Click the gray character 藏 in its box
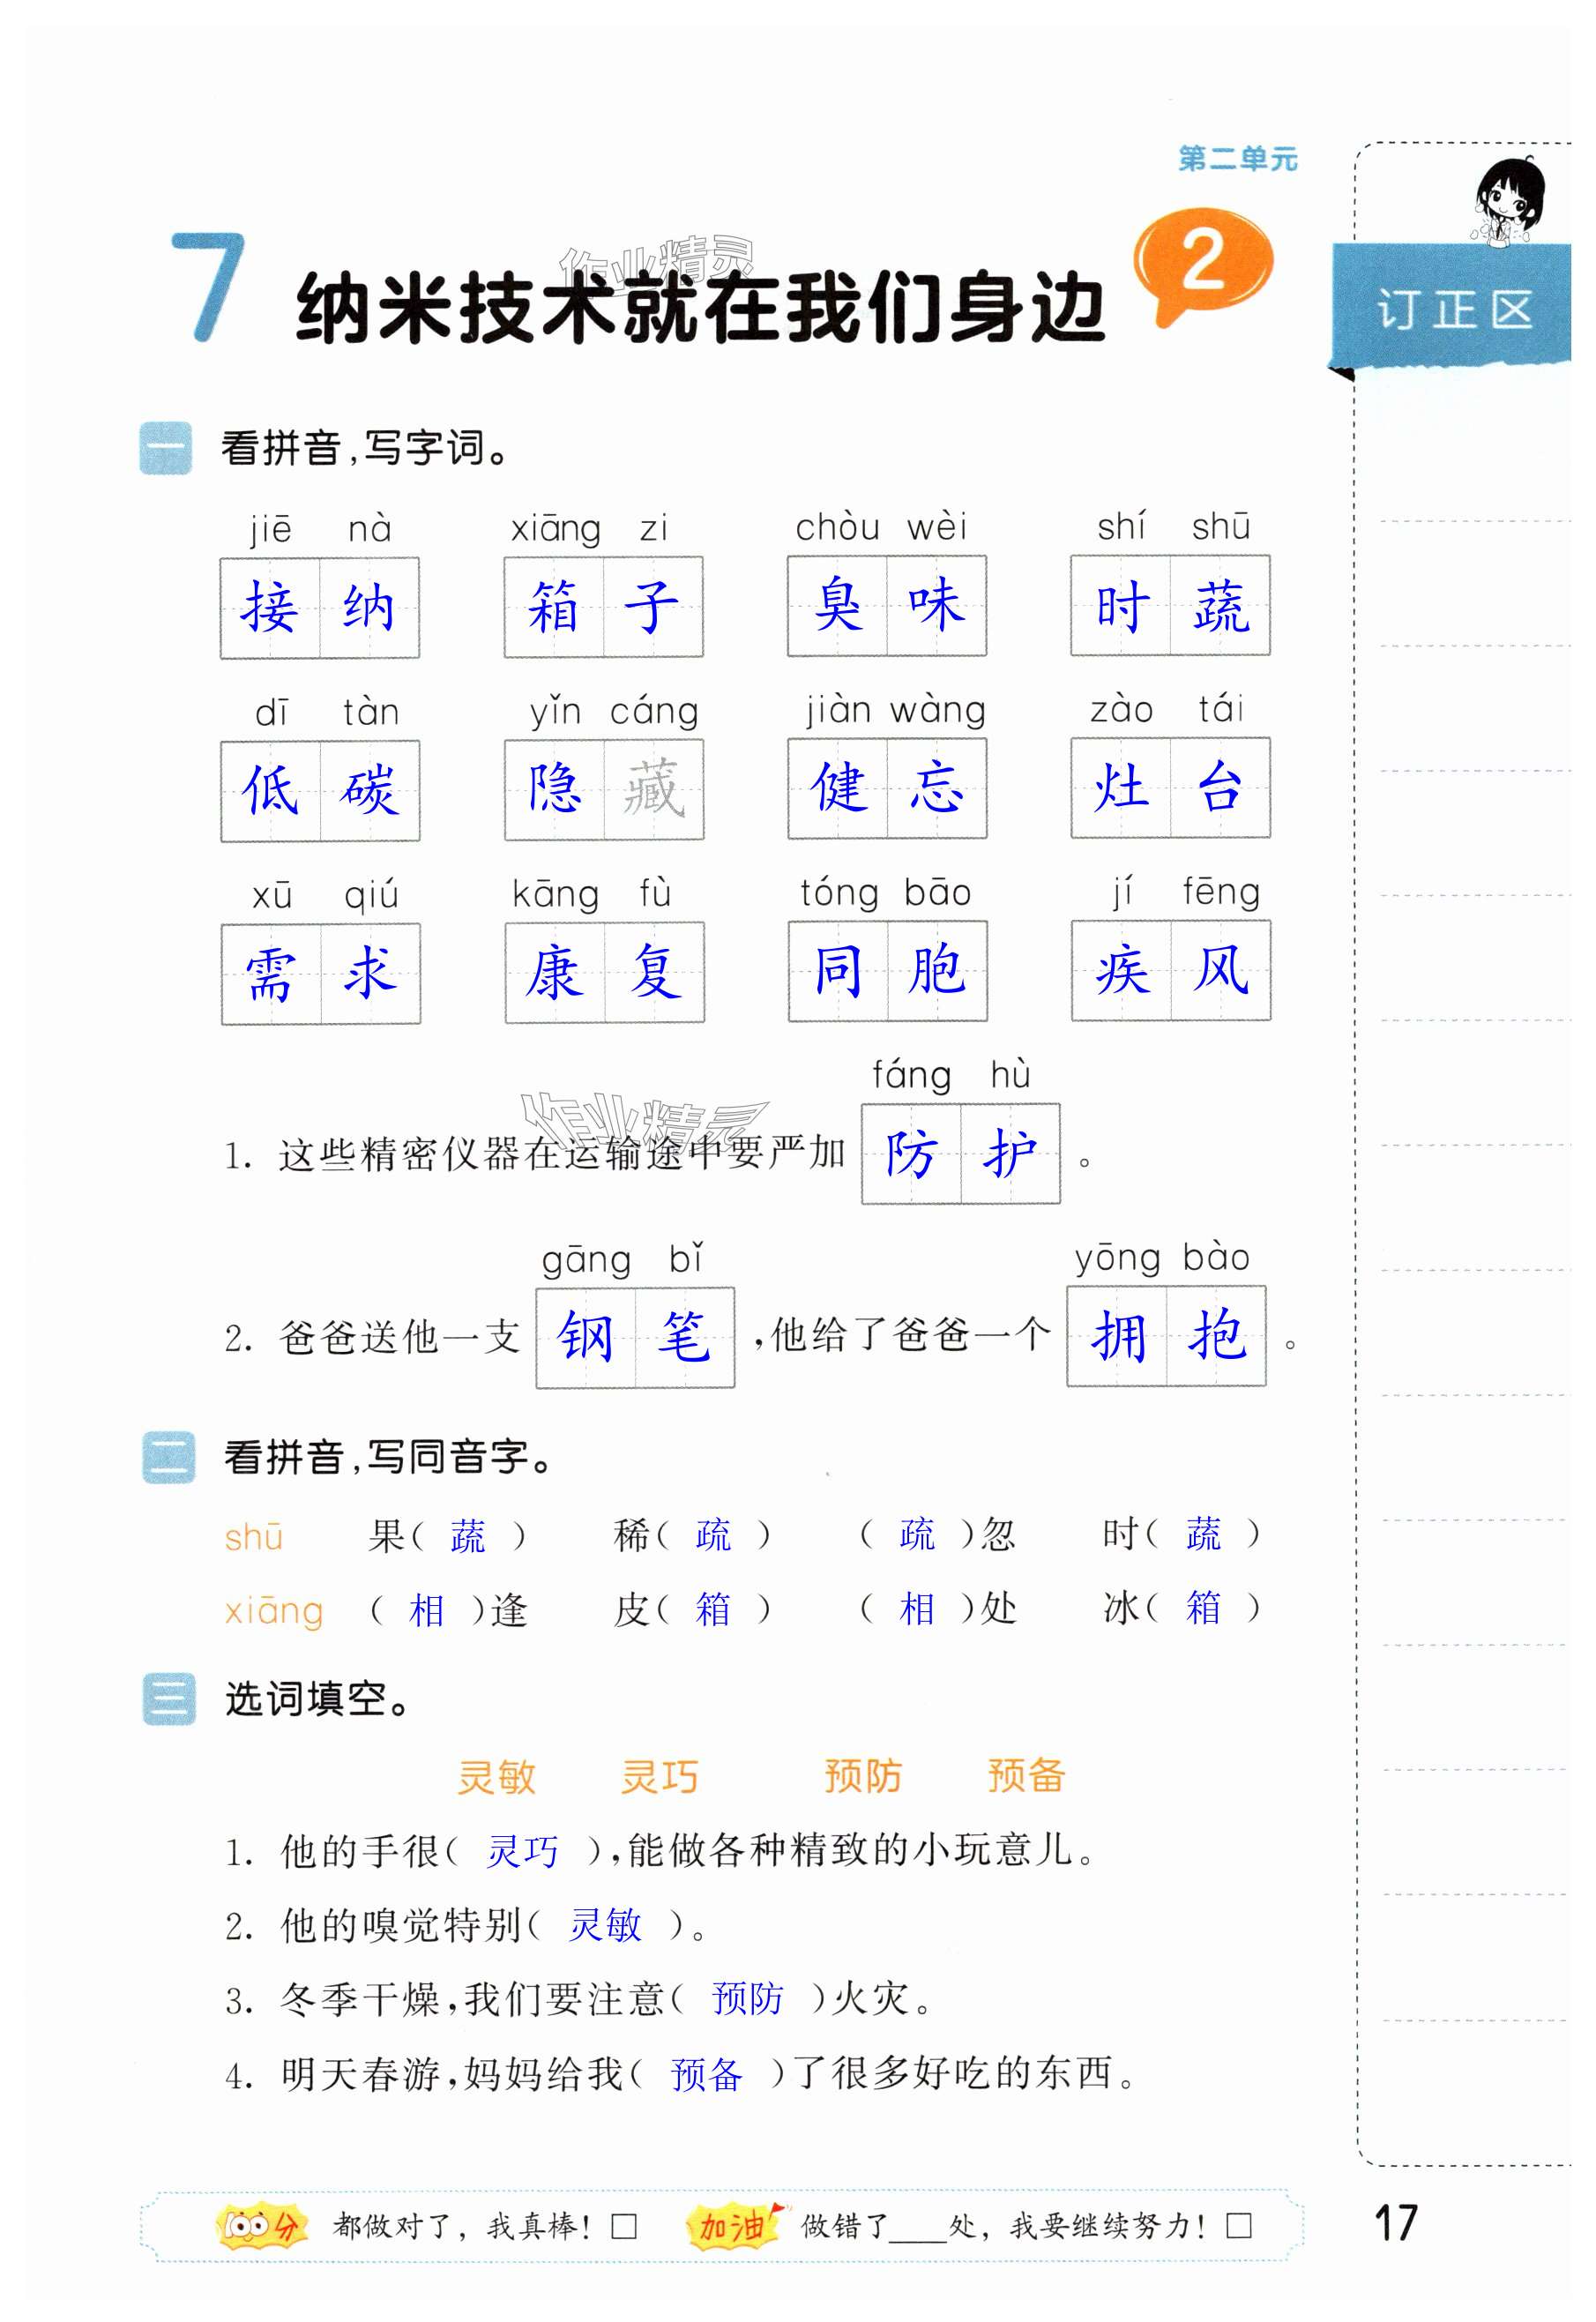The width and height of the screenshot is (1596, 2322). point(654,790)
